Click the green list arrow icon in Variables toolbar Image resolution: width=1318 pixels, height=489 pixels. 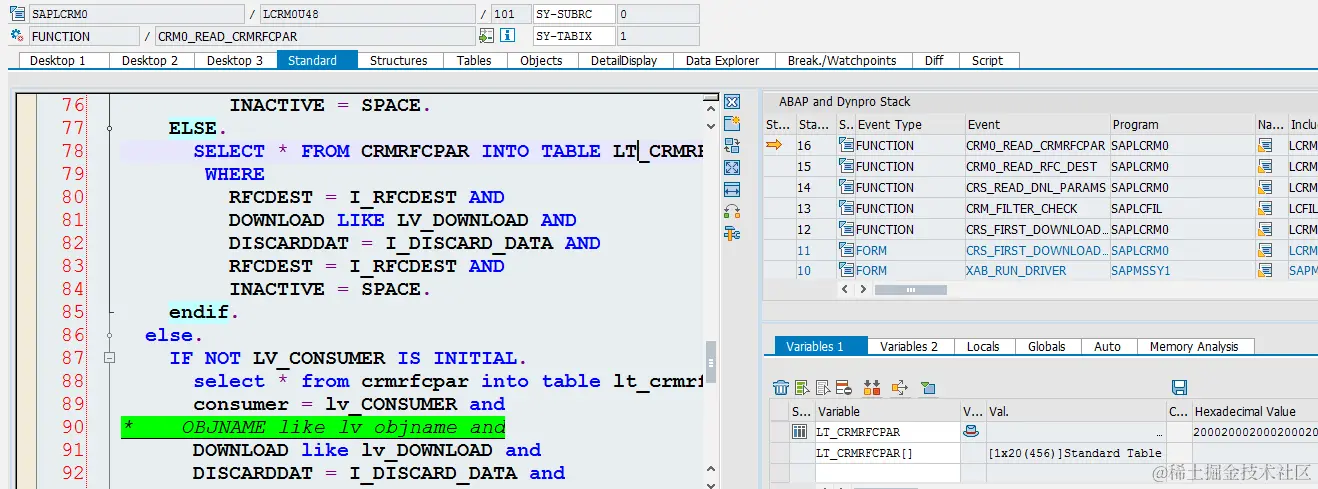click(x=802, y=388)
